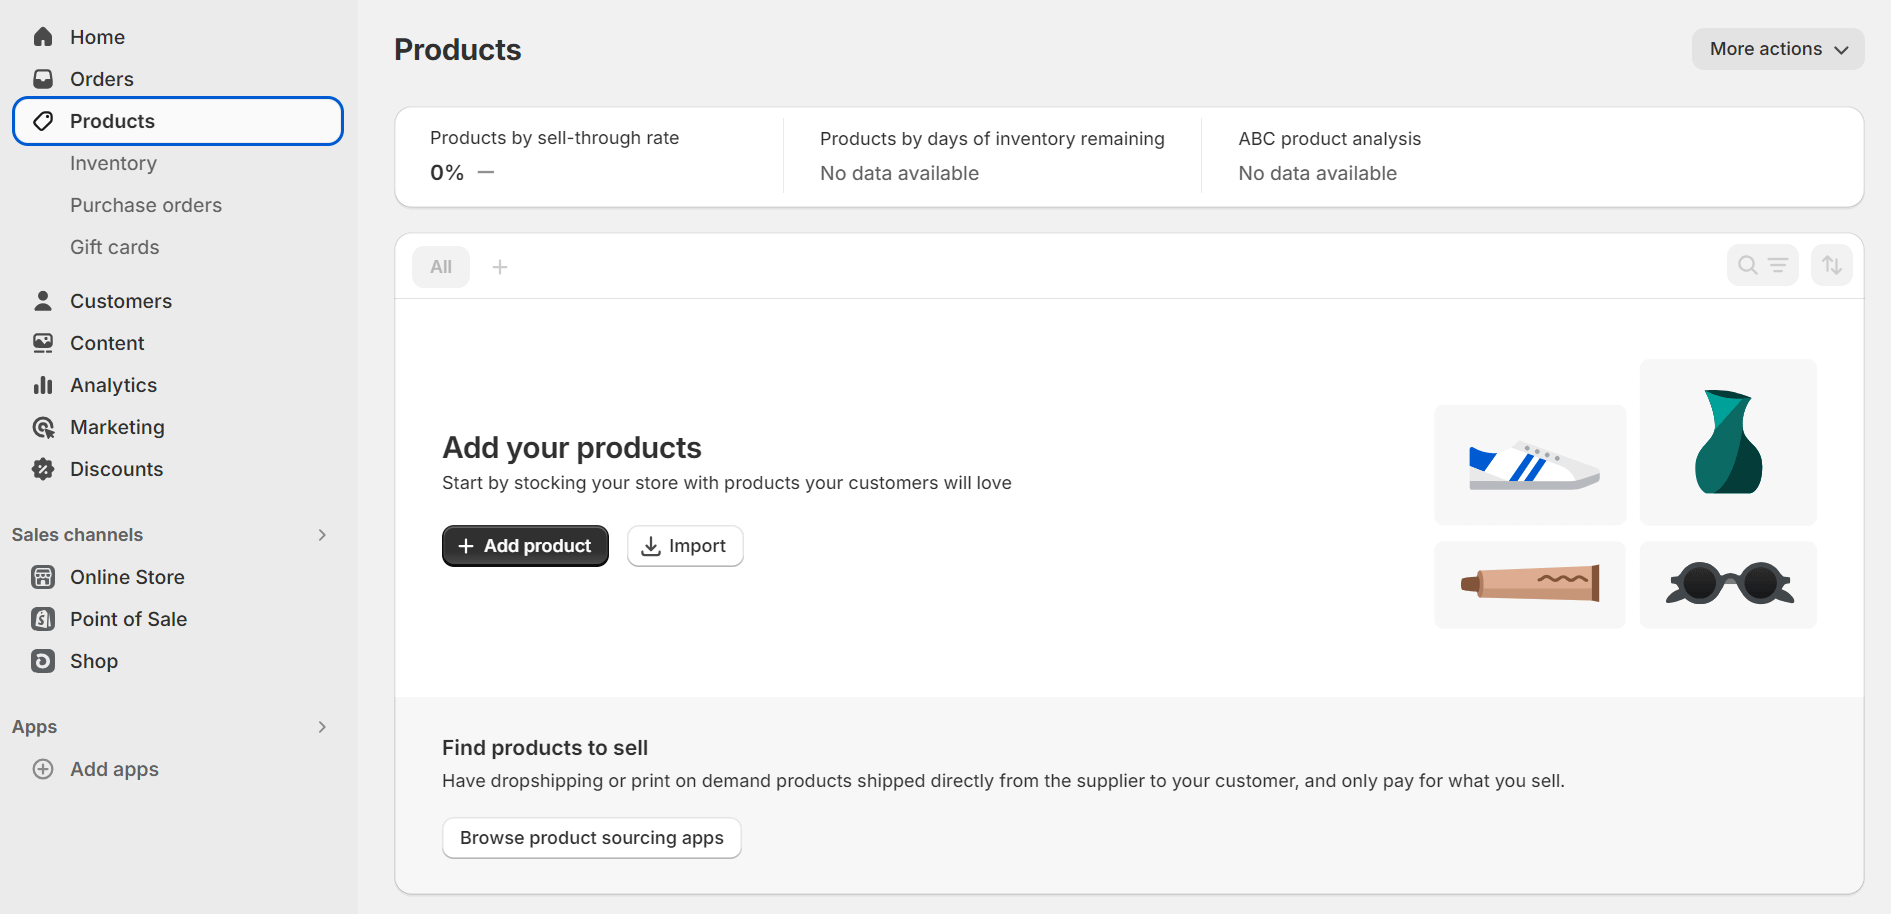Expand Apps section chevron
Viewport: 1891px width, 914px height.
pos(322,727)
